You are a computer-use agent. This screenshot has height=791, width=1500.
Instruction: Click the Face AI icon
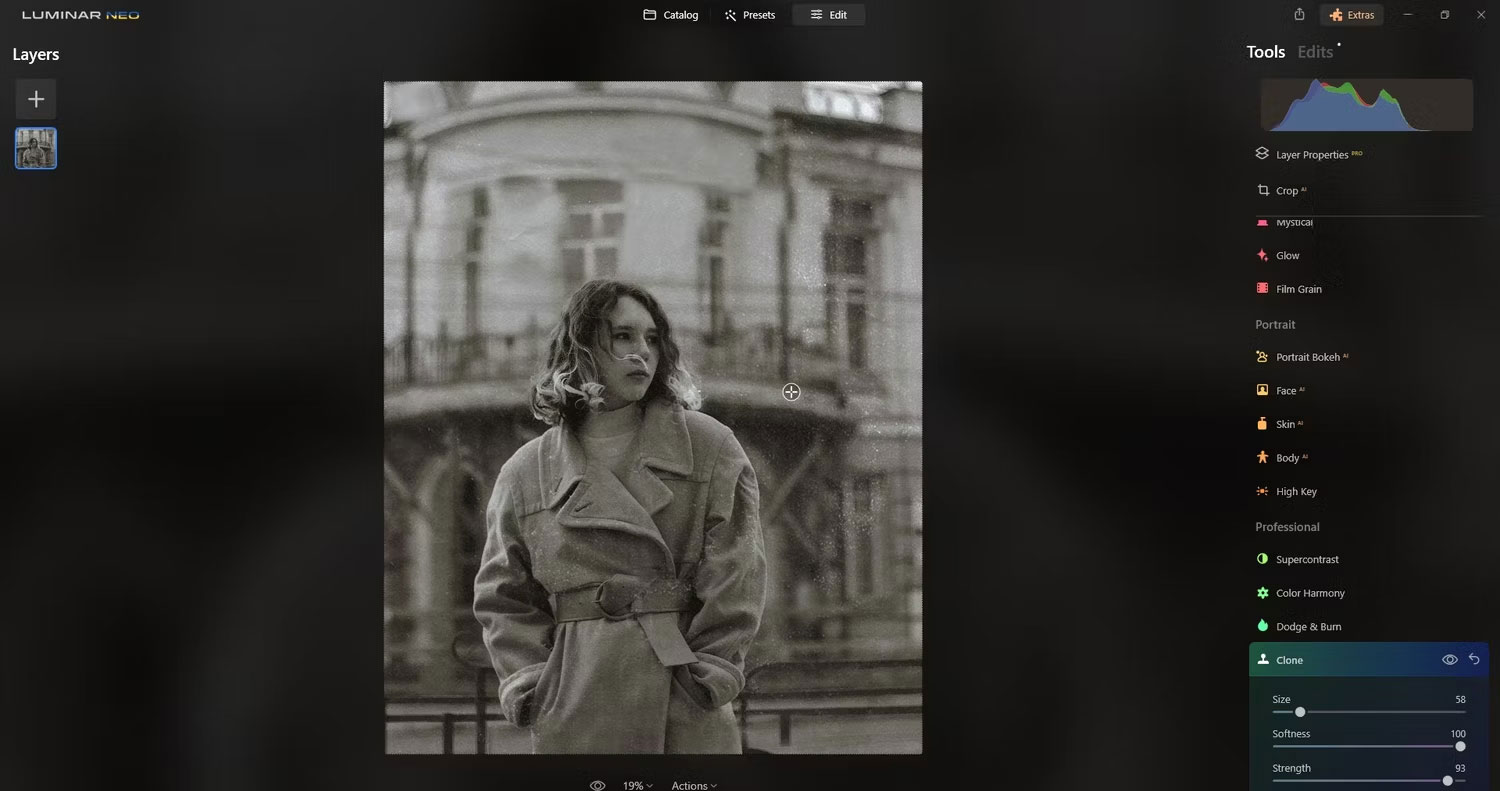coord(1262,390)
